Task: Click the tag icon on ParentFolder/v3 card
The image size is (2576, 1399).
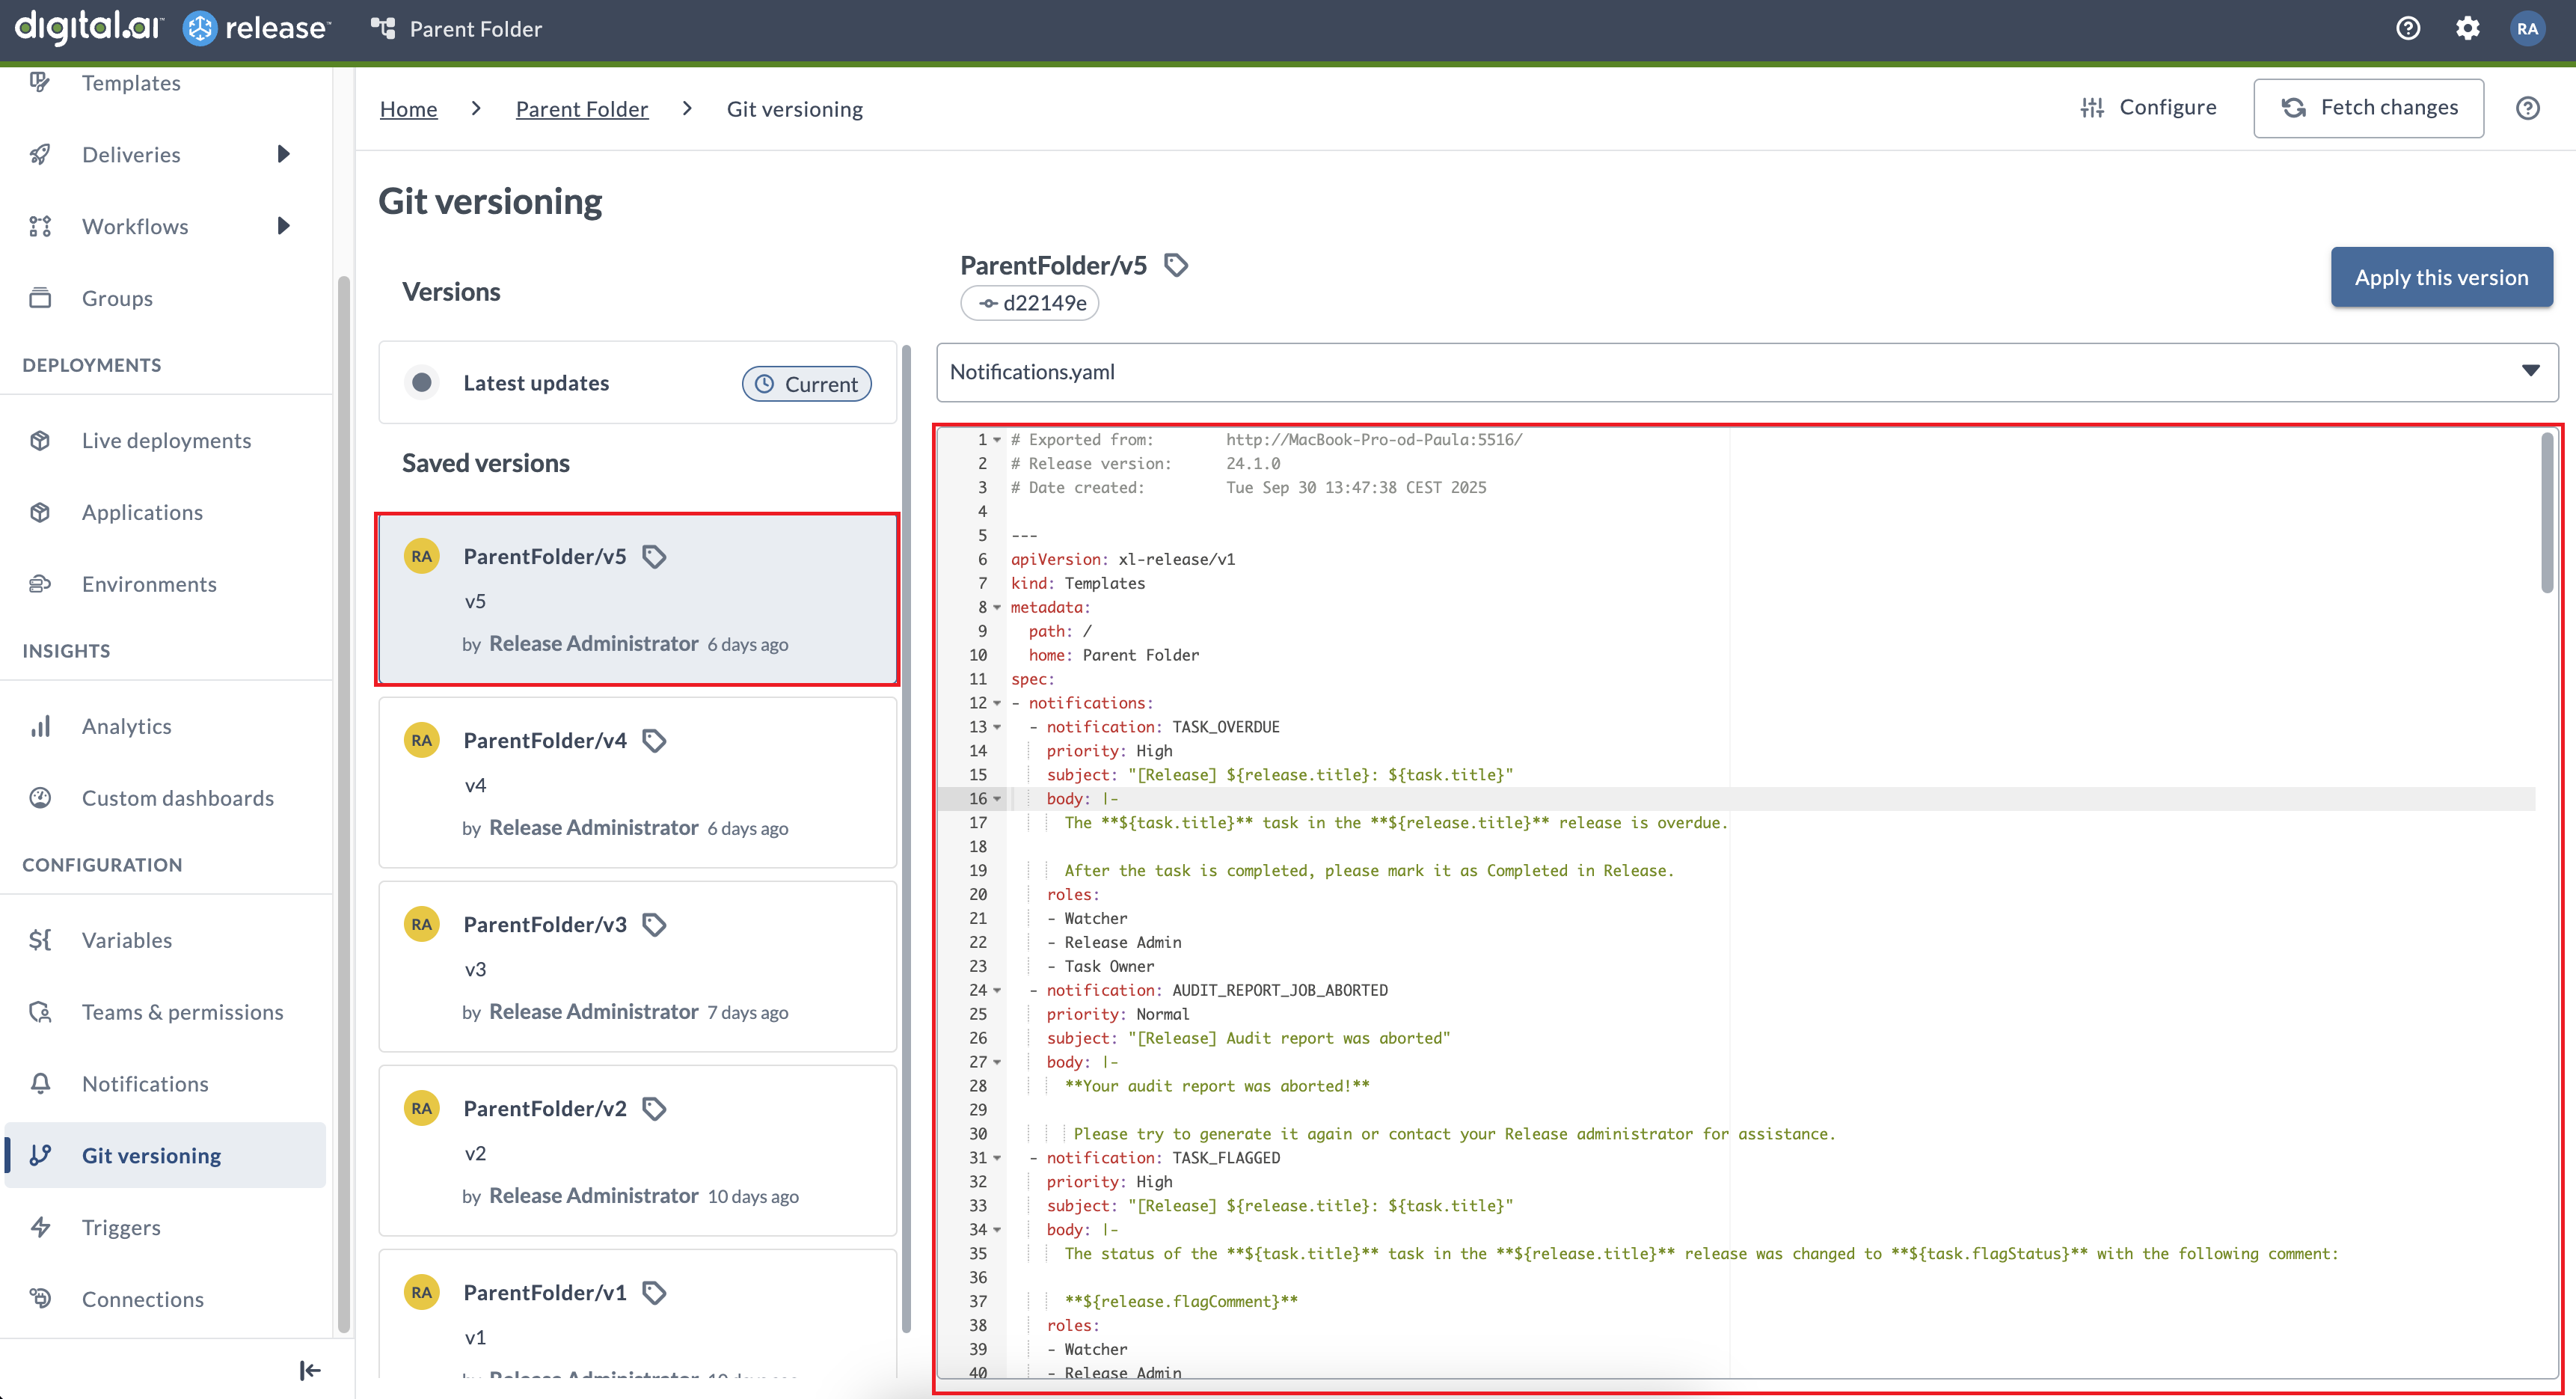Action: (654, 924)
